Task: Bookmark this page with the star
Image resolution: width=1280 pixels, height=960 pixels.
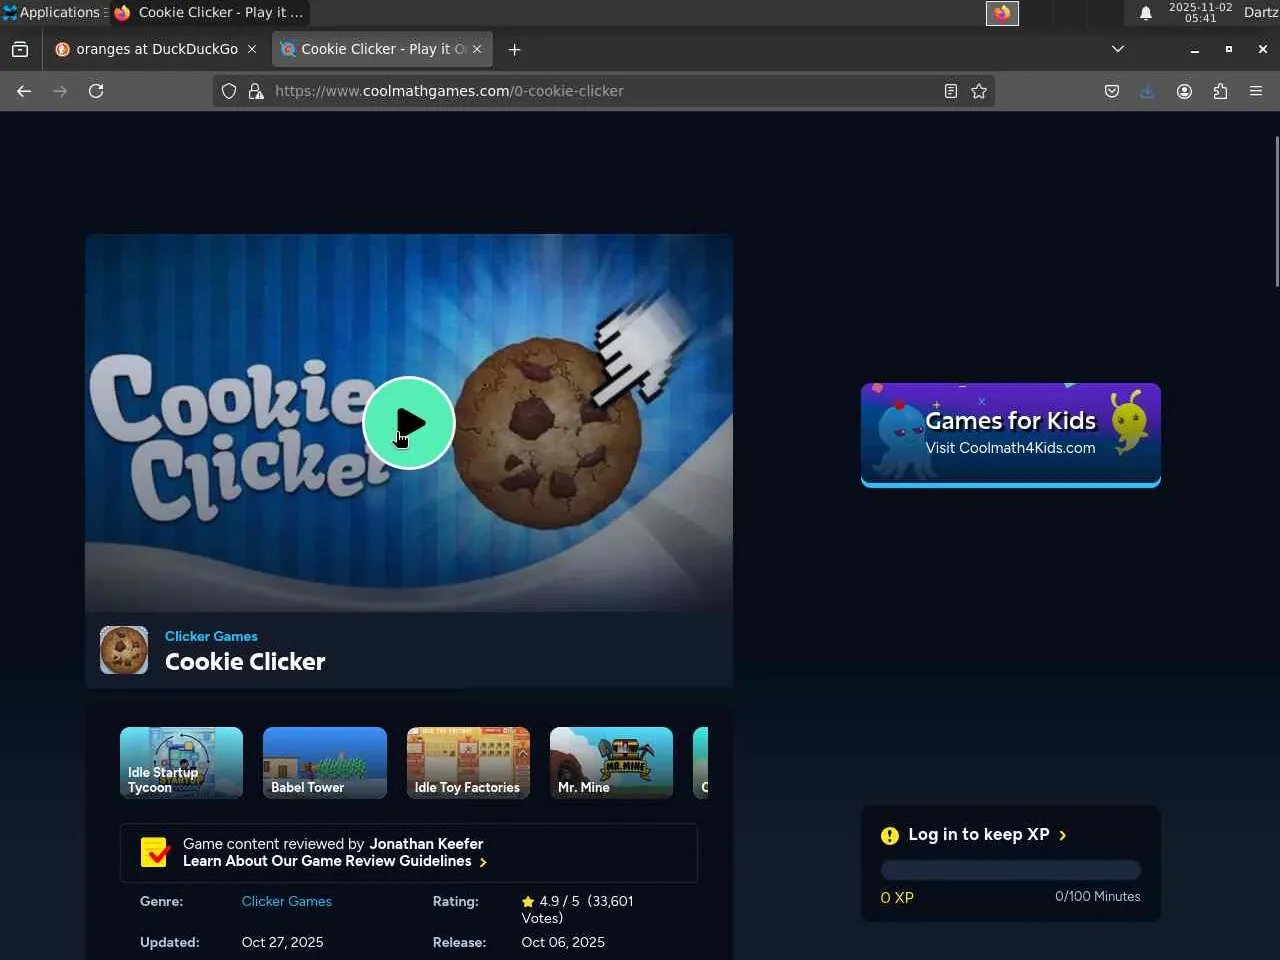Action: 979,91
